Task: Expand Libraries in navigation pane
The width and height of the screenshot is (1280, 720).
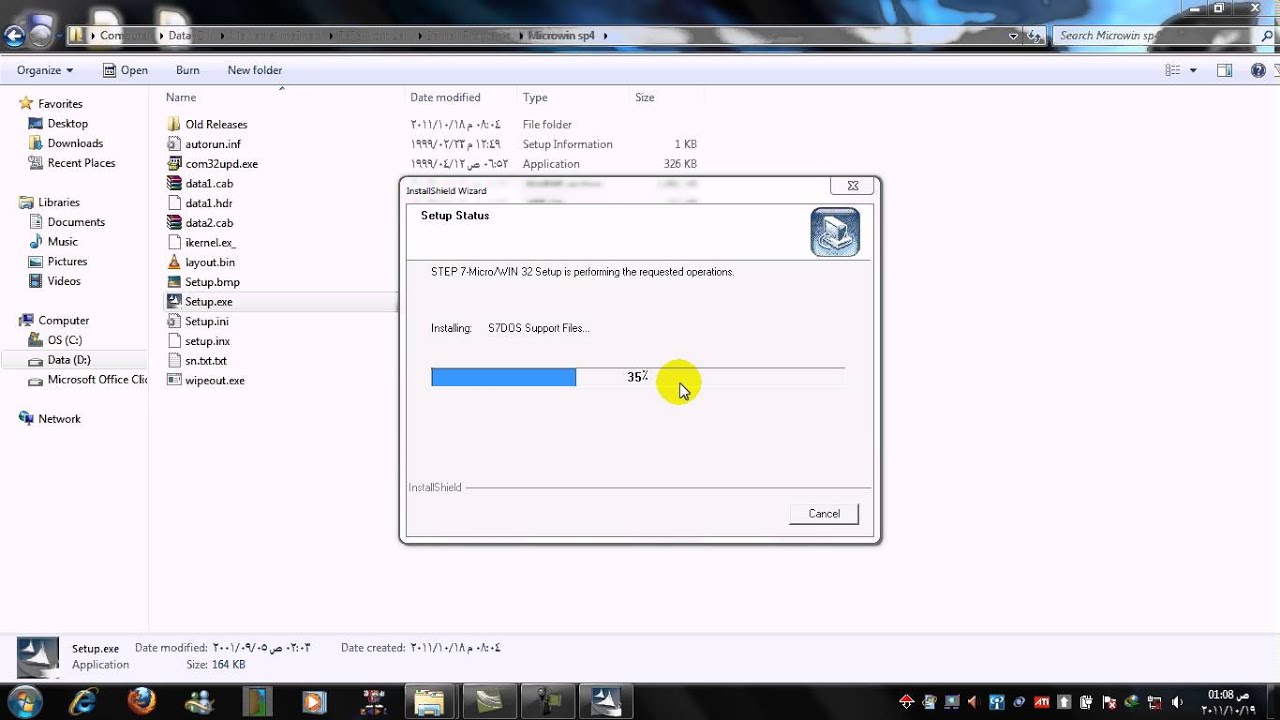Action: (x=59, y=202)
